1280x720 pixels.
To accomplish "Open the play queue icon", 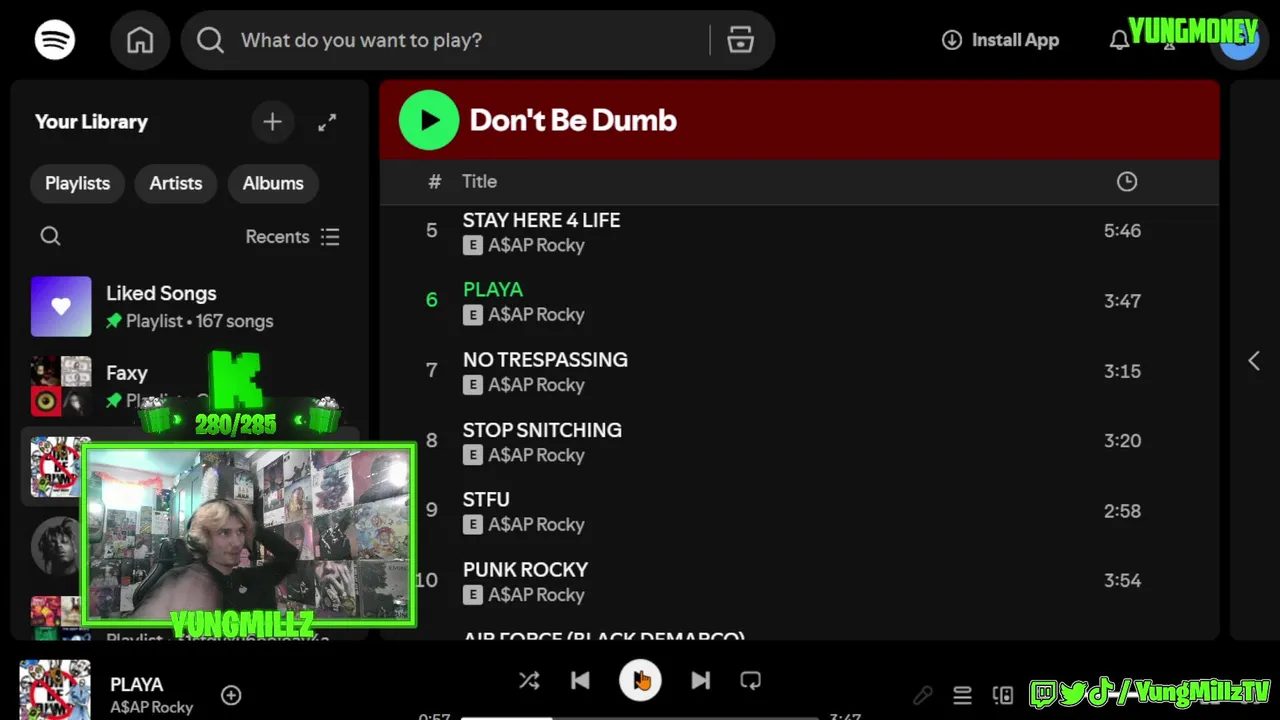I will point(962,695).
